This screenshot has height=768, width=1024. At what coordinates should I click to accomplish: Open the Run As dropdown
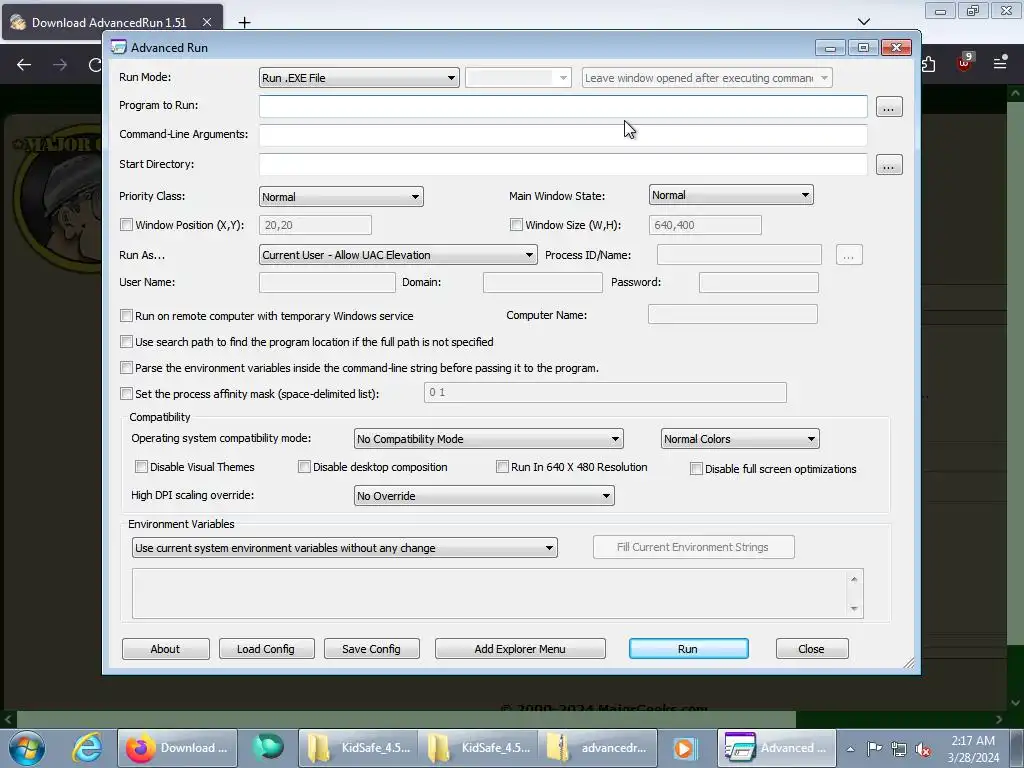coord(398,255)
